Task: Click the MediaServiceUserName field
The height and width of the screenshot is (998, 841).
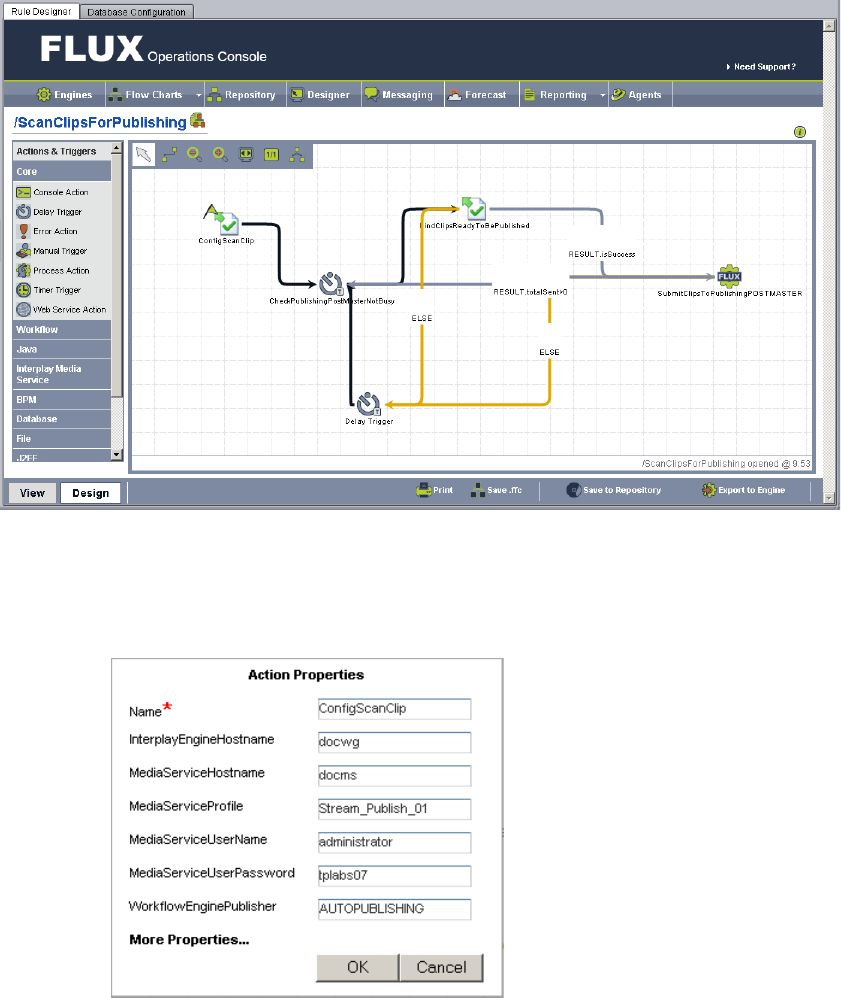Action: [395, 842]
